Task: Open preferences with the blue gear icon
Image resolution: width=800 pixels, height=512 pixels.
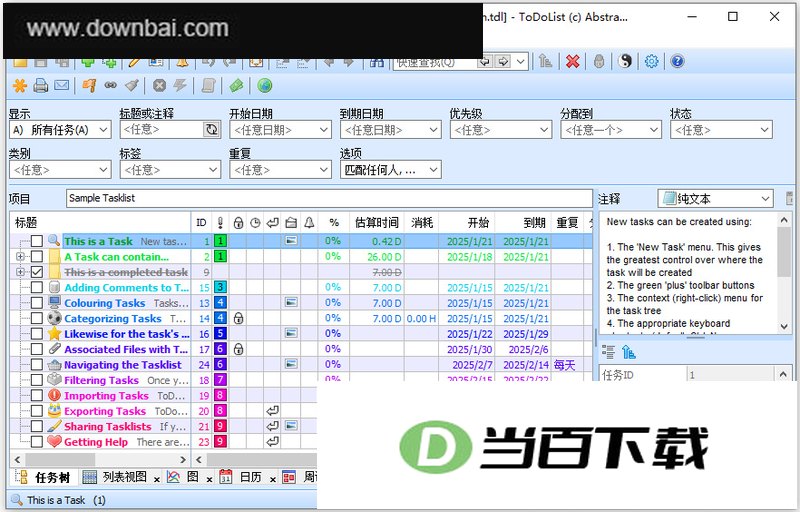Action: 652,62
